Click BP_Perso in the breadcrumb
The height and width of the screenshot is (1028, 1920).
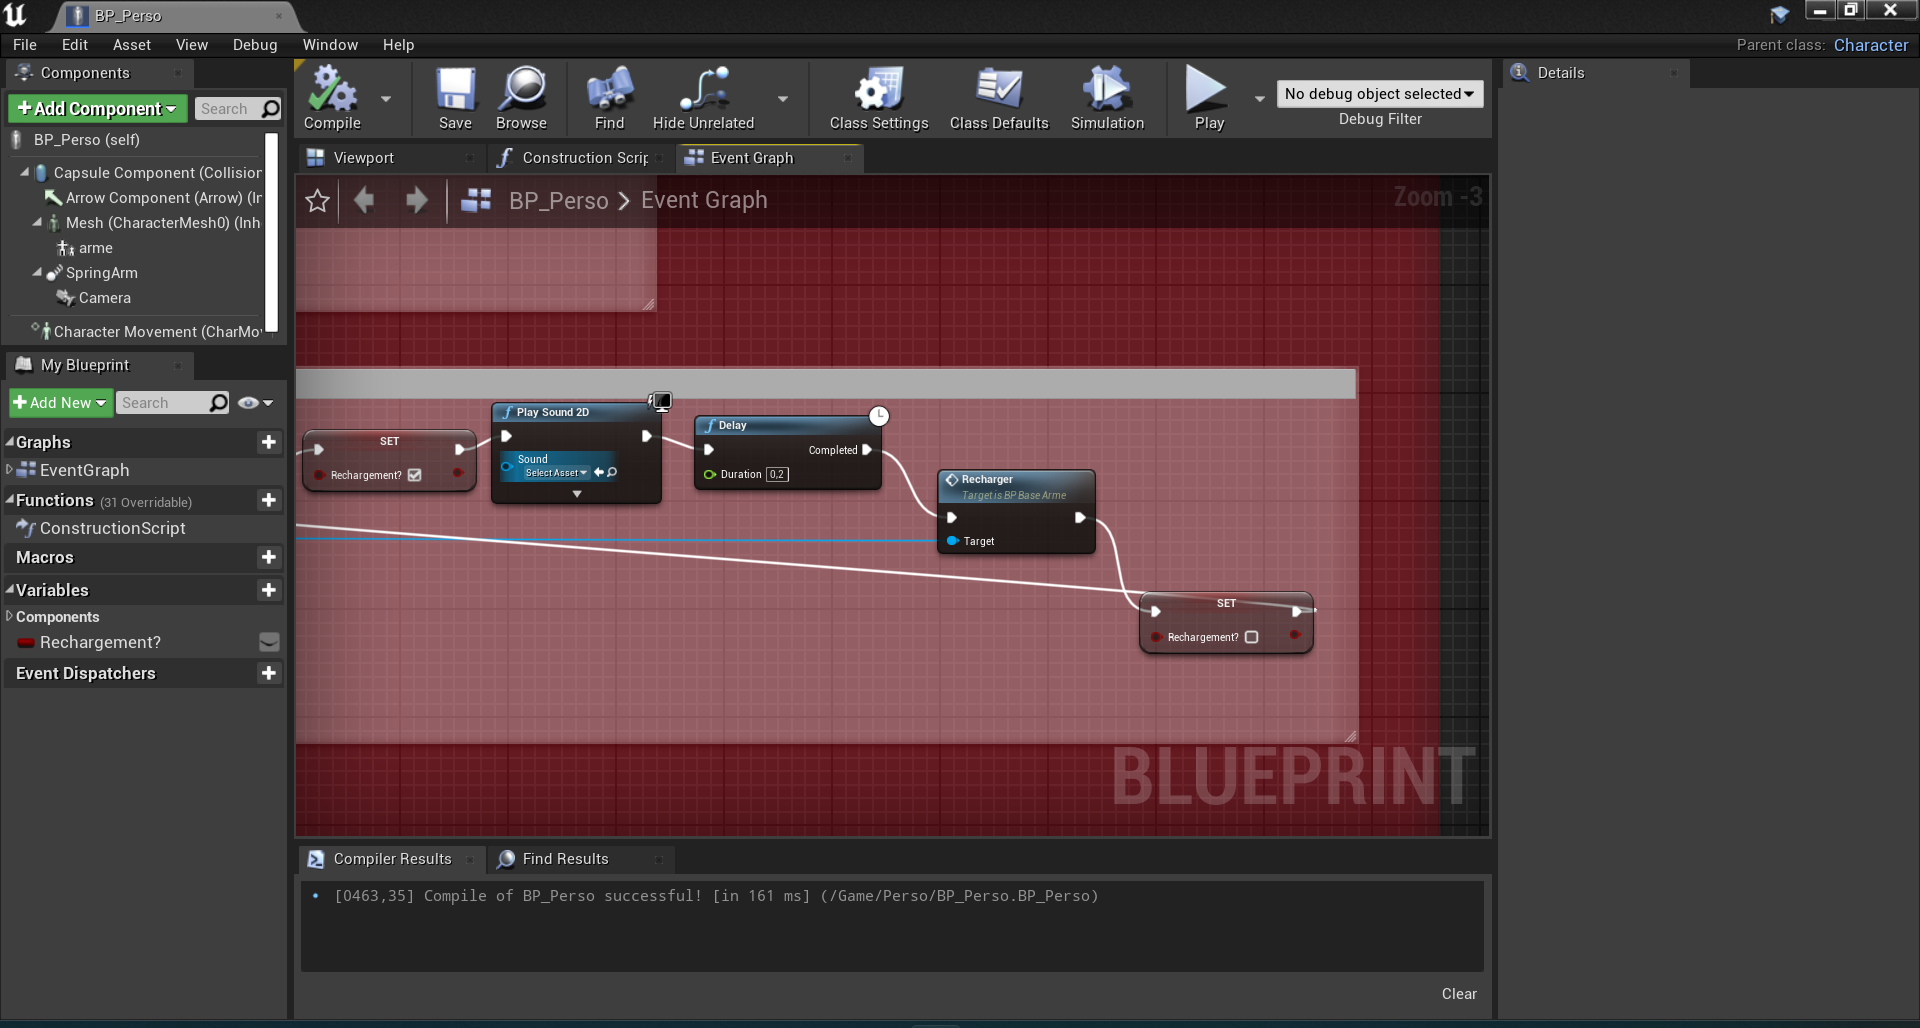click(558, 200)
